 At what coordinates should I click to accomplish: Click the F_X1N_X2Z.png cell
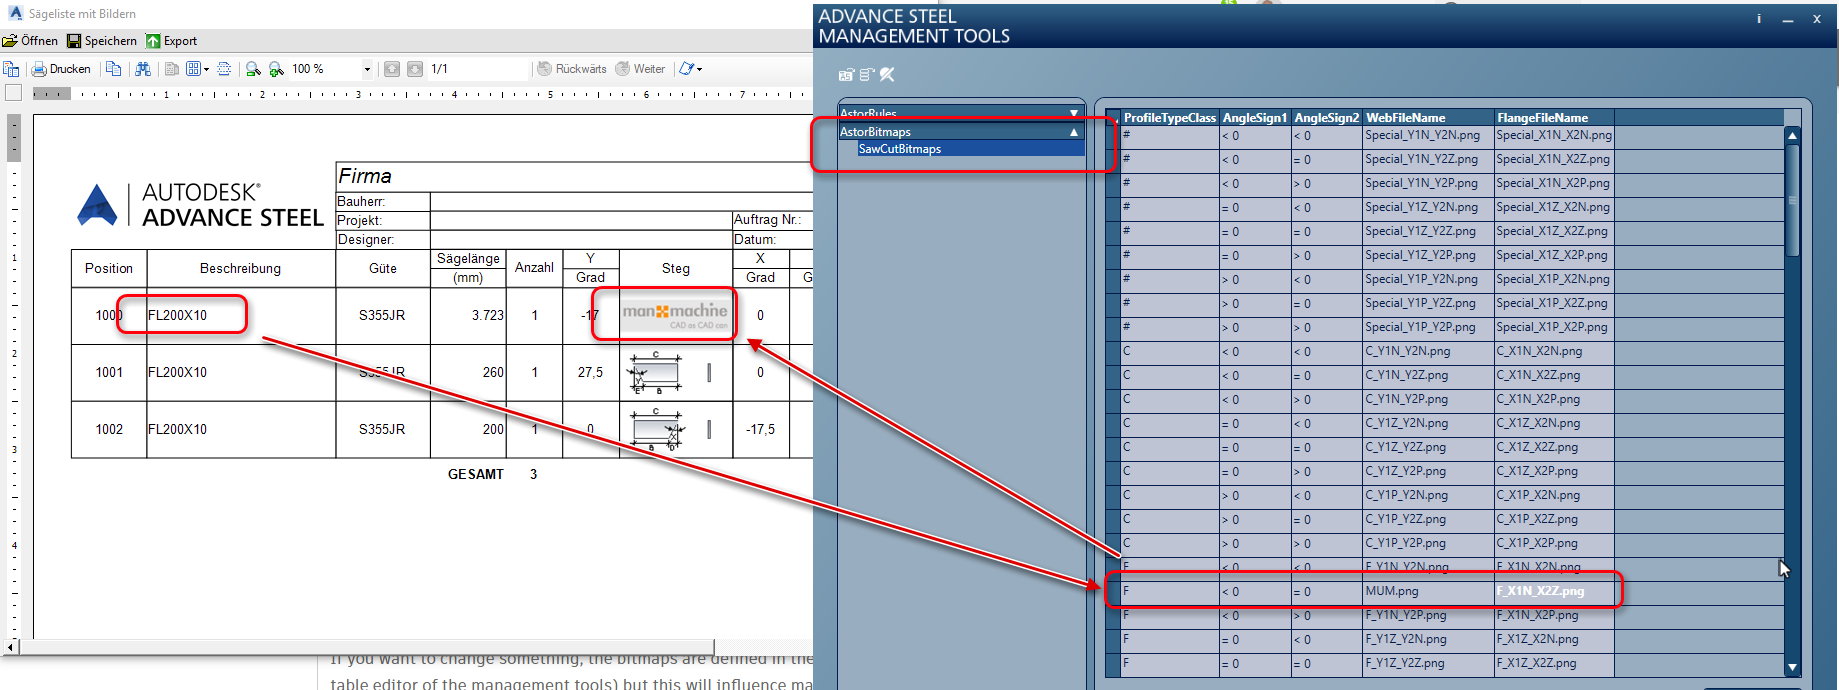click(1554, 592)
